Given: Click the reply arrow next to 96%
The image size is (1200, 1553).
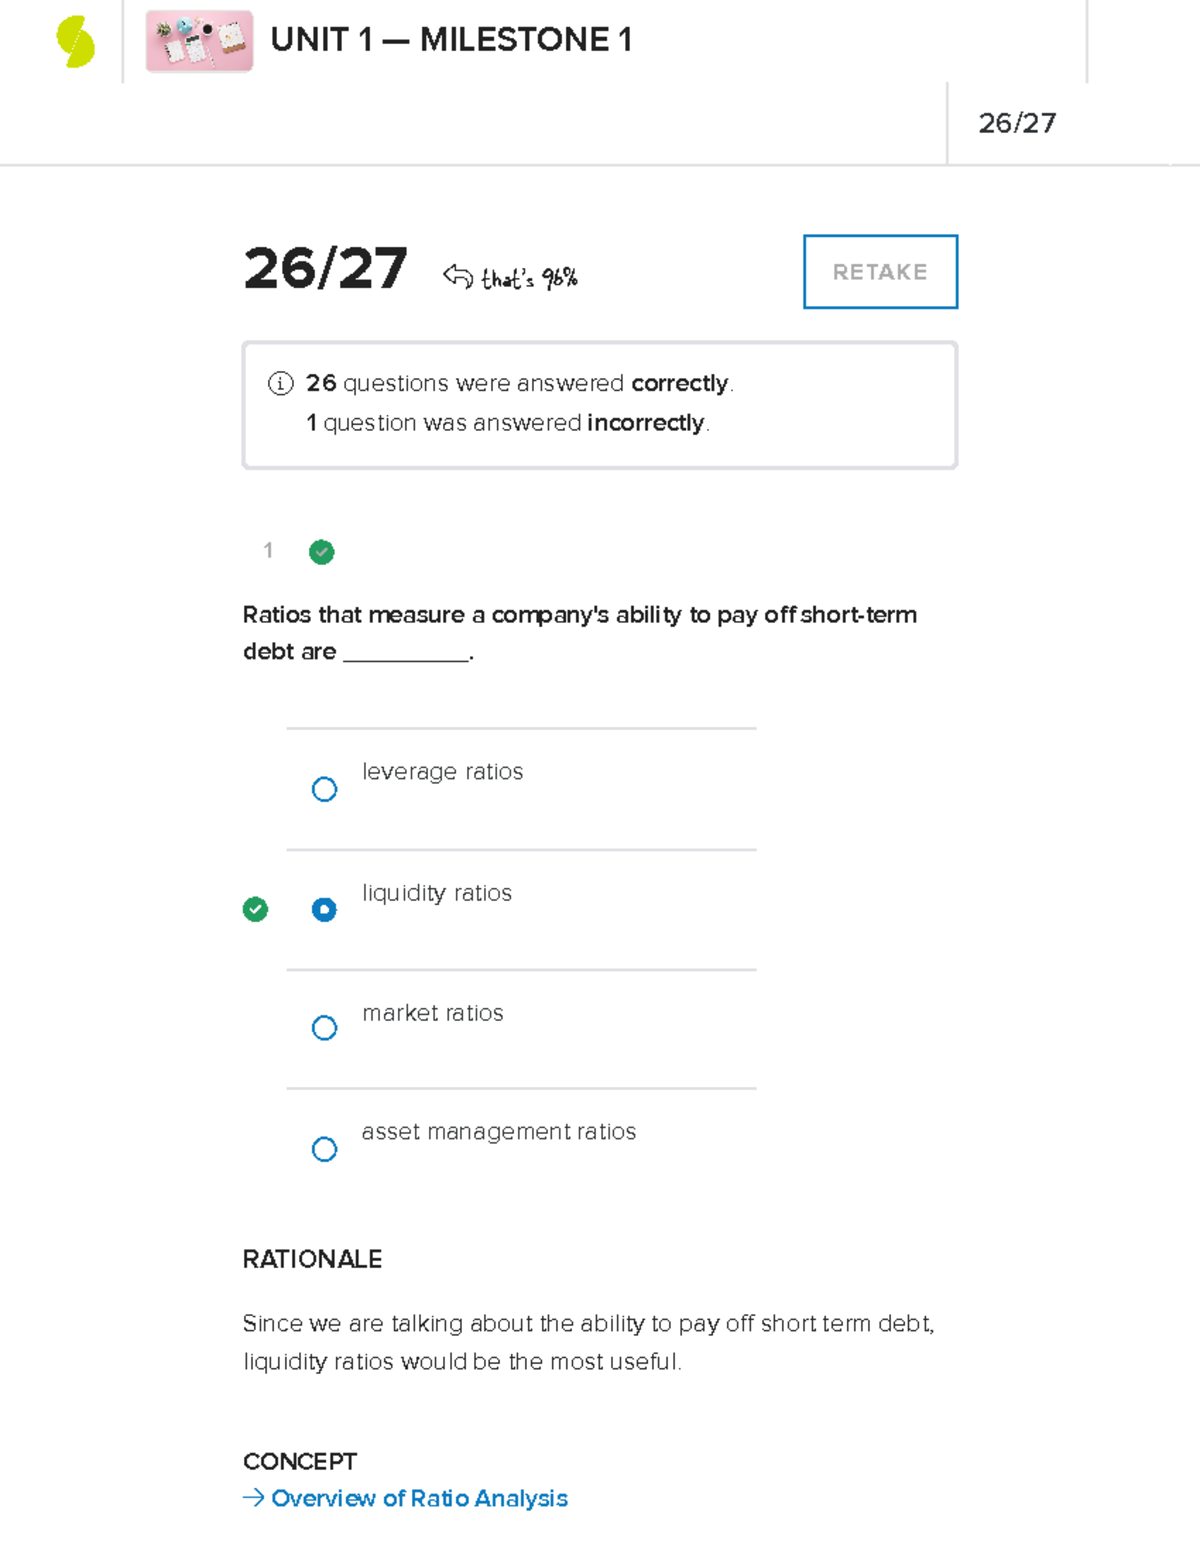Looking at the screenshot, I should tap(458, 276).
